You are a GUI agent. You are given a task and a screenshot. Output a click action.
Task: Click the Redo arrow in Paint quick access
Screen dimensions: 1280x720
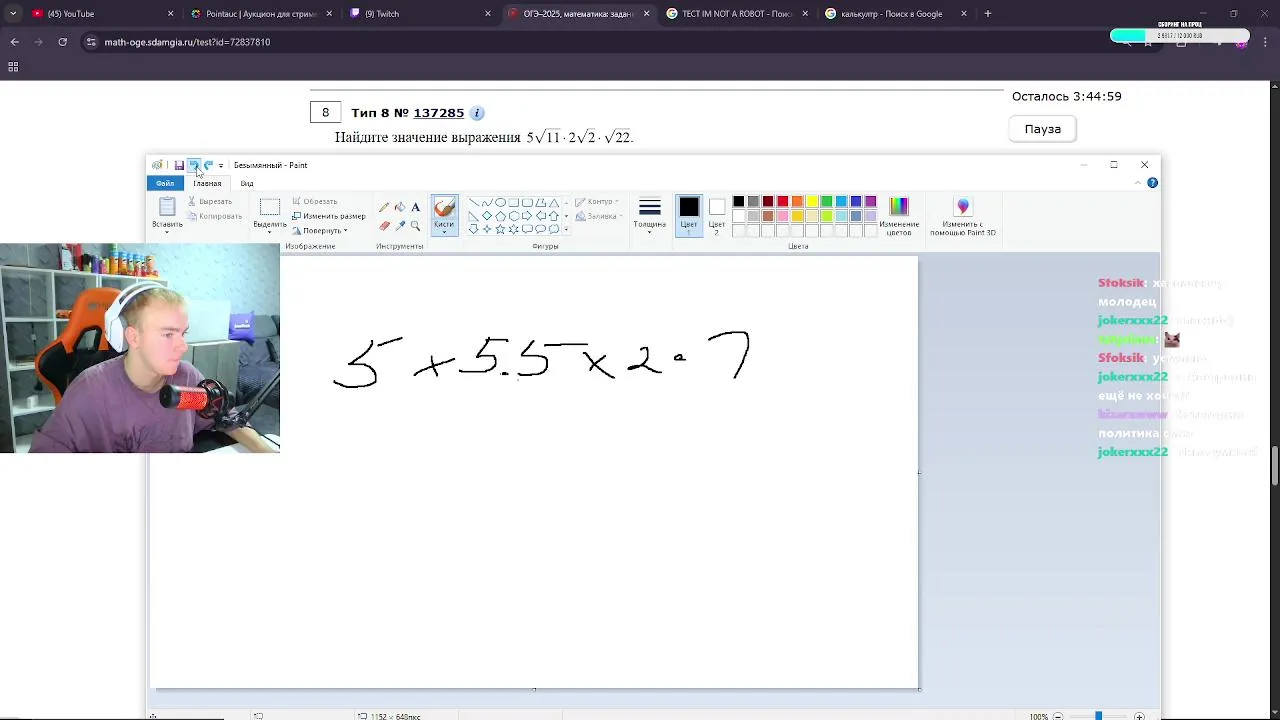click(208, 165)
